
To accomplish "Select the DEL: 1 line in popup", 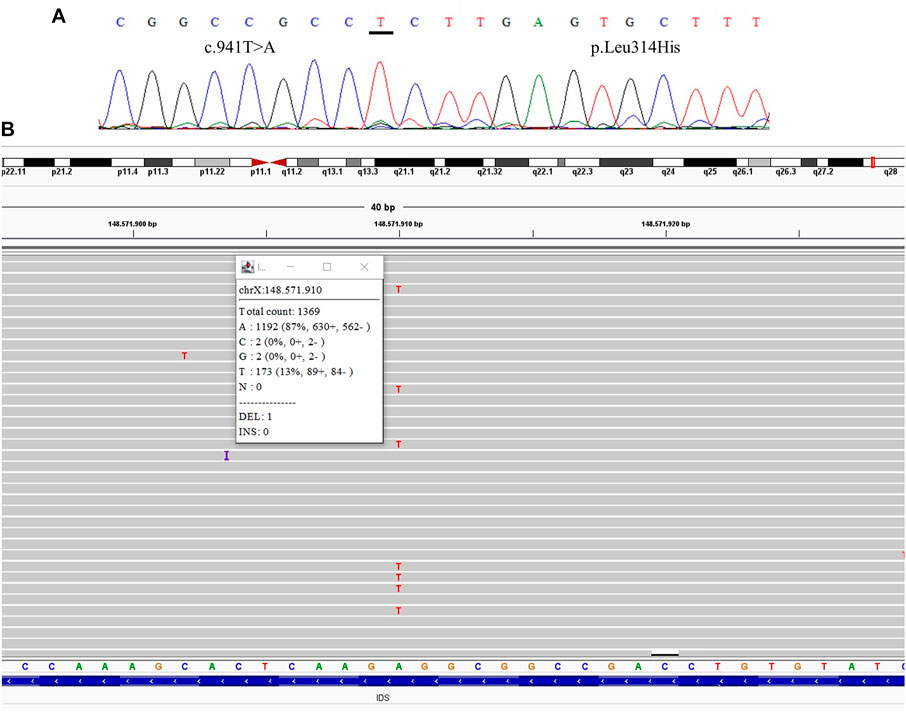I will [255, 417].
